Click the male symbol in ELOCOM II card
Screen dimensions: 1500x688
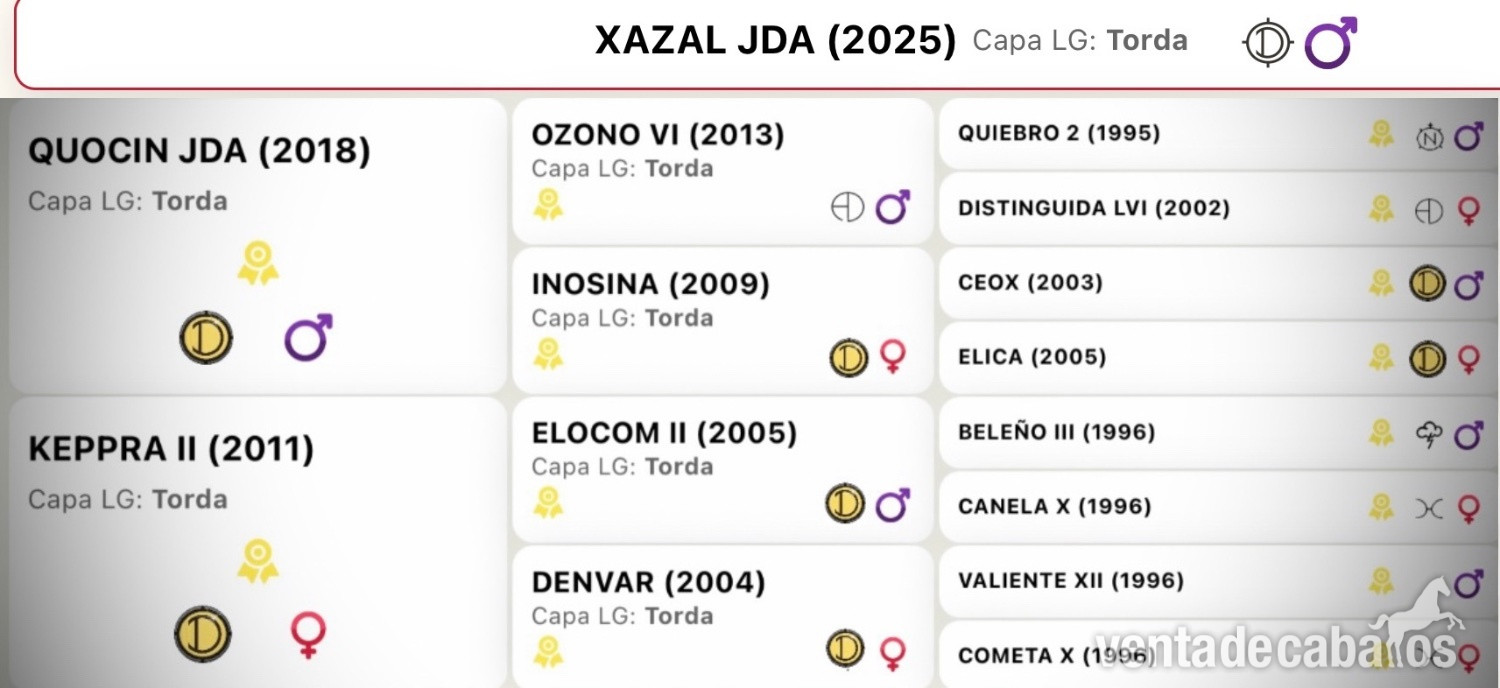892,503
